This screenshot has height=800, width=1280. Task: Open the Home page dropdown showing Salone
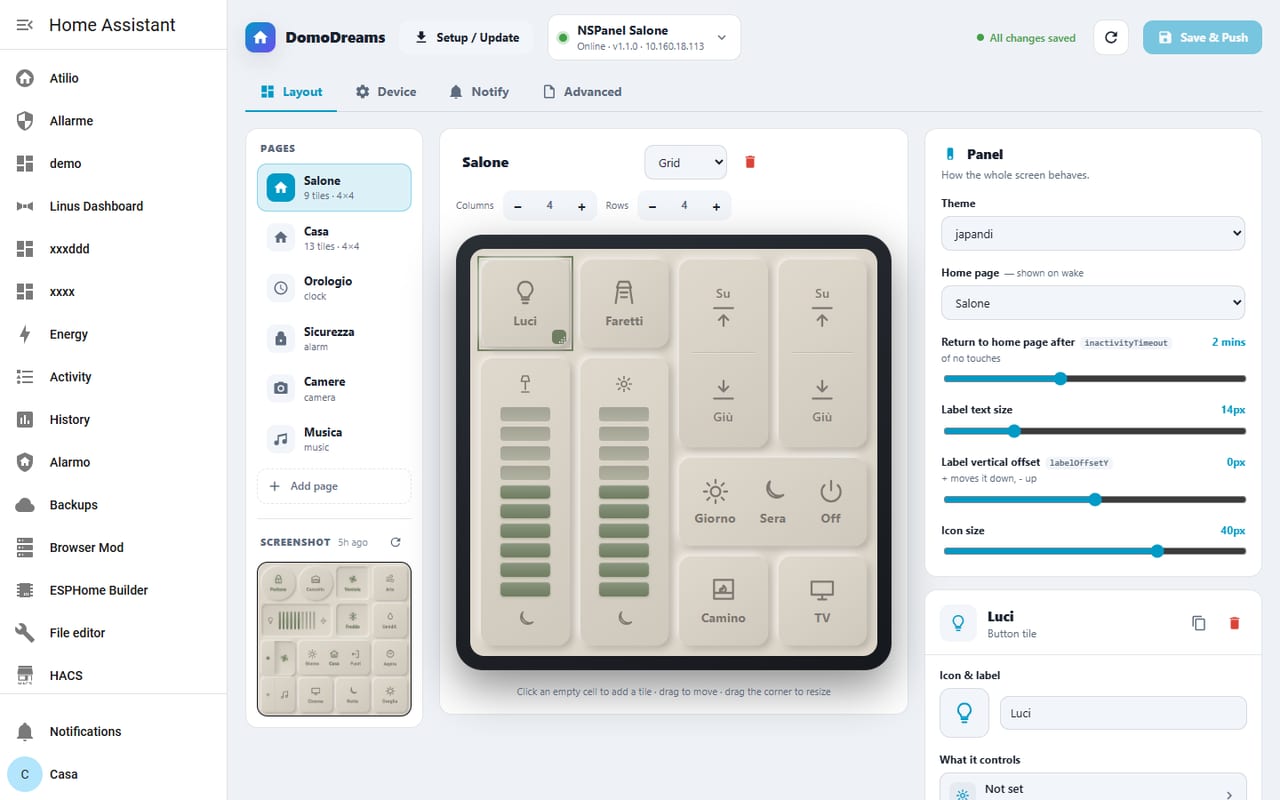(1093, 303)
